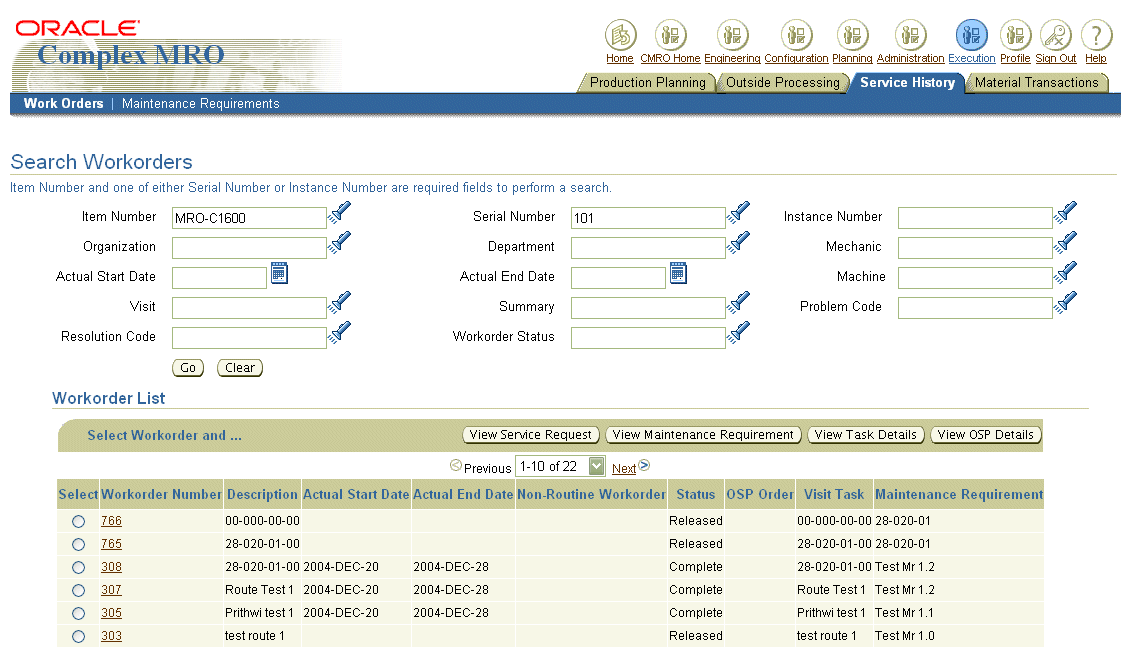Click the Mechanic input field
The image size is (1128, 647).
(x=975, y=248)
